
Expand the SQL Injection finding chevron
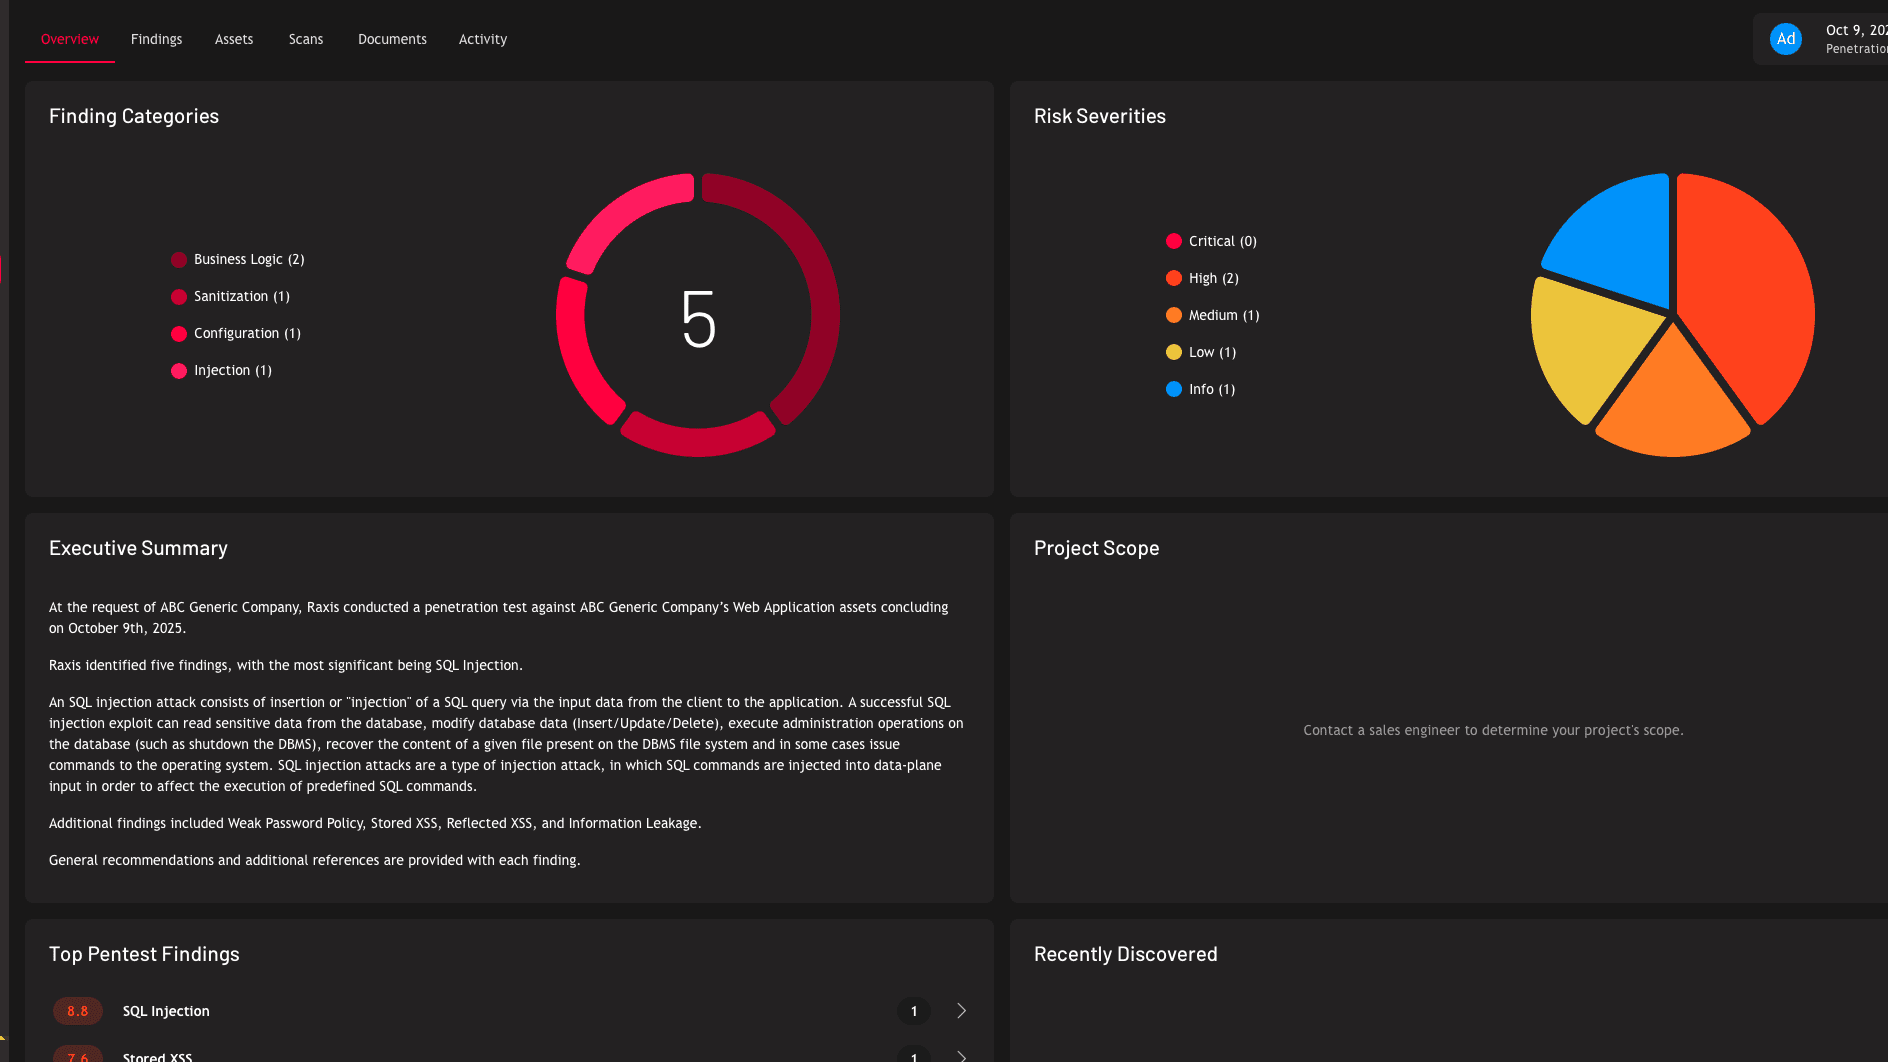pos(960,1011)
